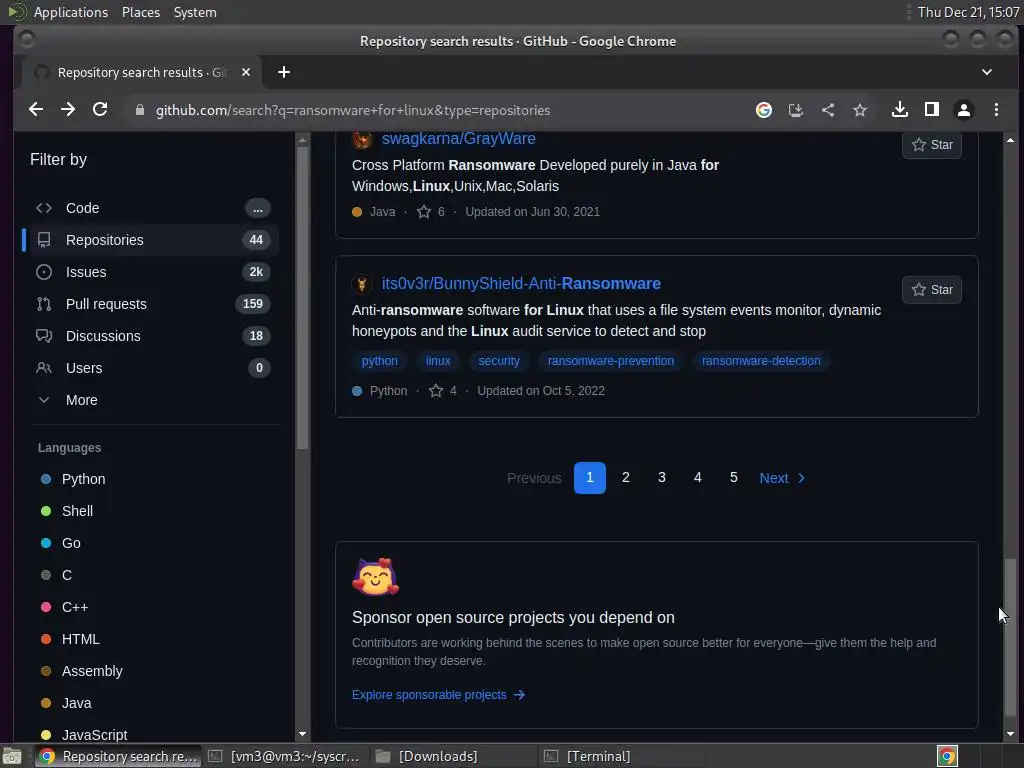Select the Issues filter
This screenshot has width=1024, height=768.
153,272
